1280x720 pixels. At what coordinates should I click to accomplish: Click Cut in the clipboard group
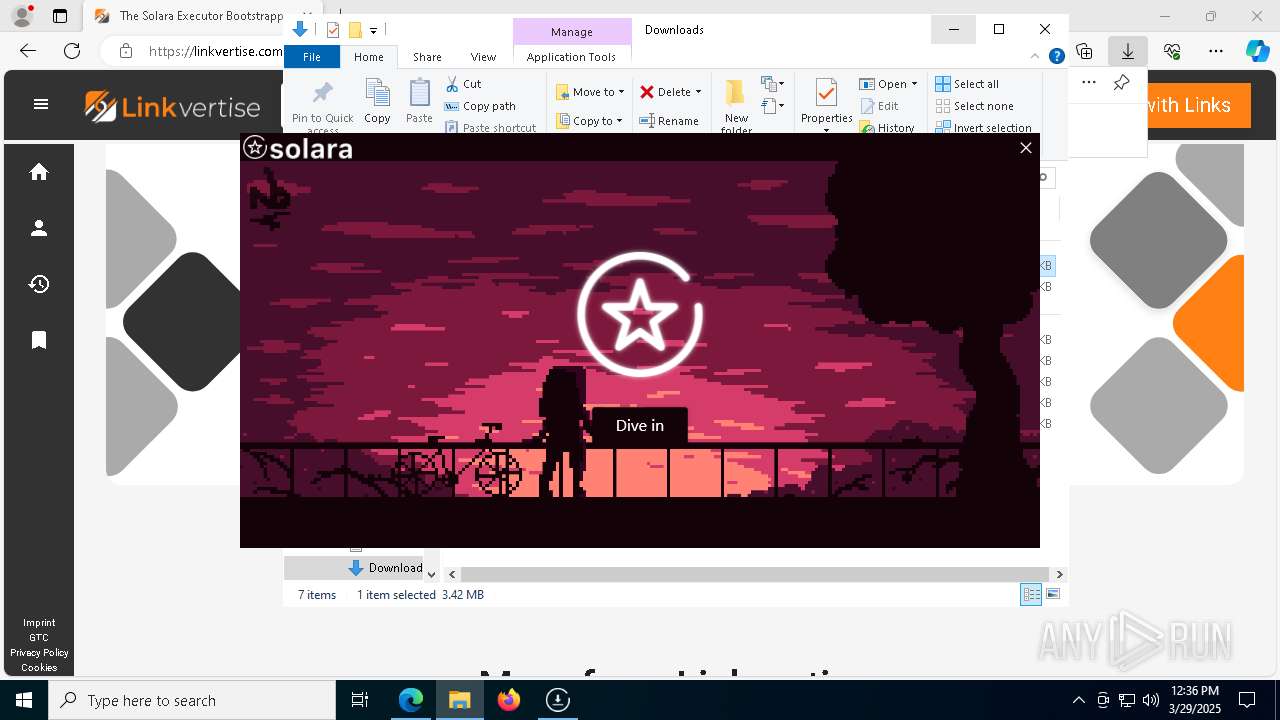tap(463, 84)
